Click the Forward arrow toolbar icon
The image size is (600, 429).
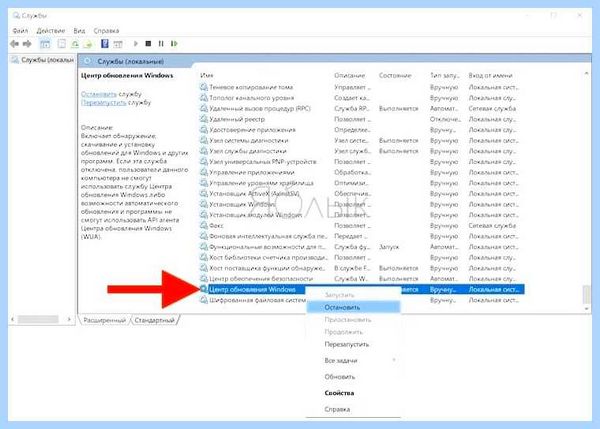pos(27,44)
